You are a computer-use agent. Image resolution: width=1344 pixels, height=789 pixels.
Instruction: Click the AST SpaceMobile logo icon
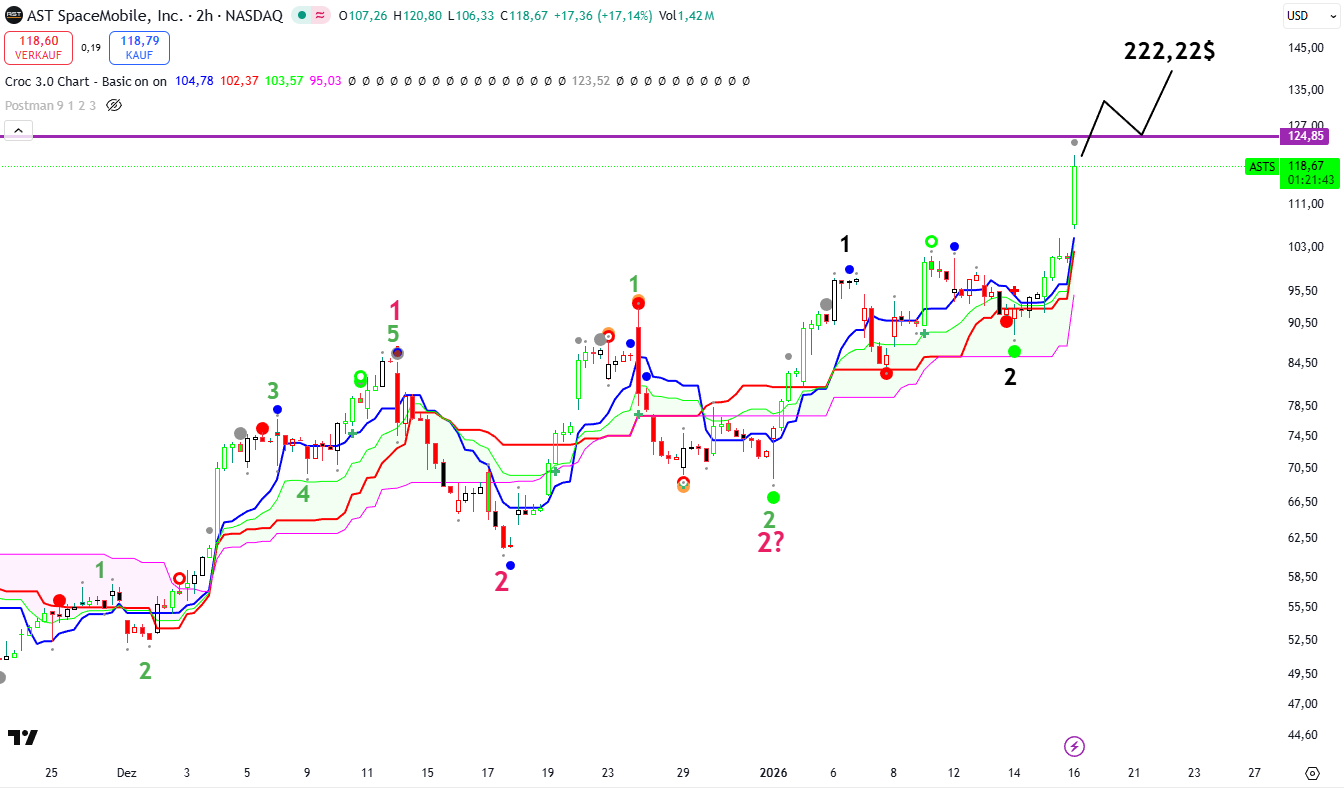click(x=14, y=15)
